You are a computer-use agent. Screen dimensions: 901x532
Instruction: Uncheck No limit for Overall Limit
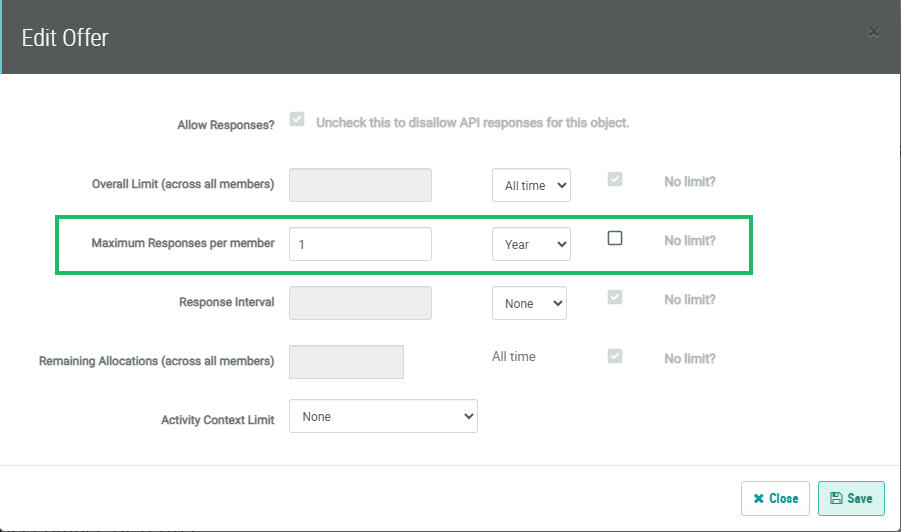pos(615,180)
